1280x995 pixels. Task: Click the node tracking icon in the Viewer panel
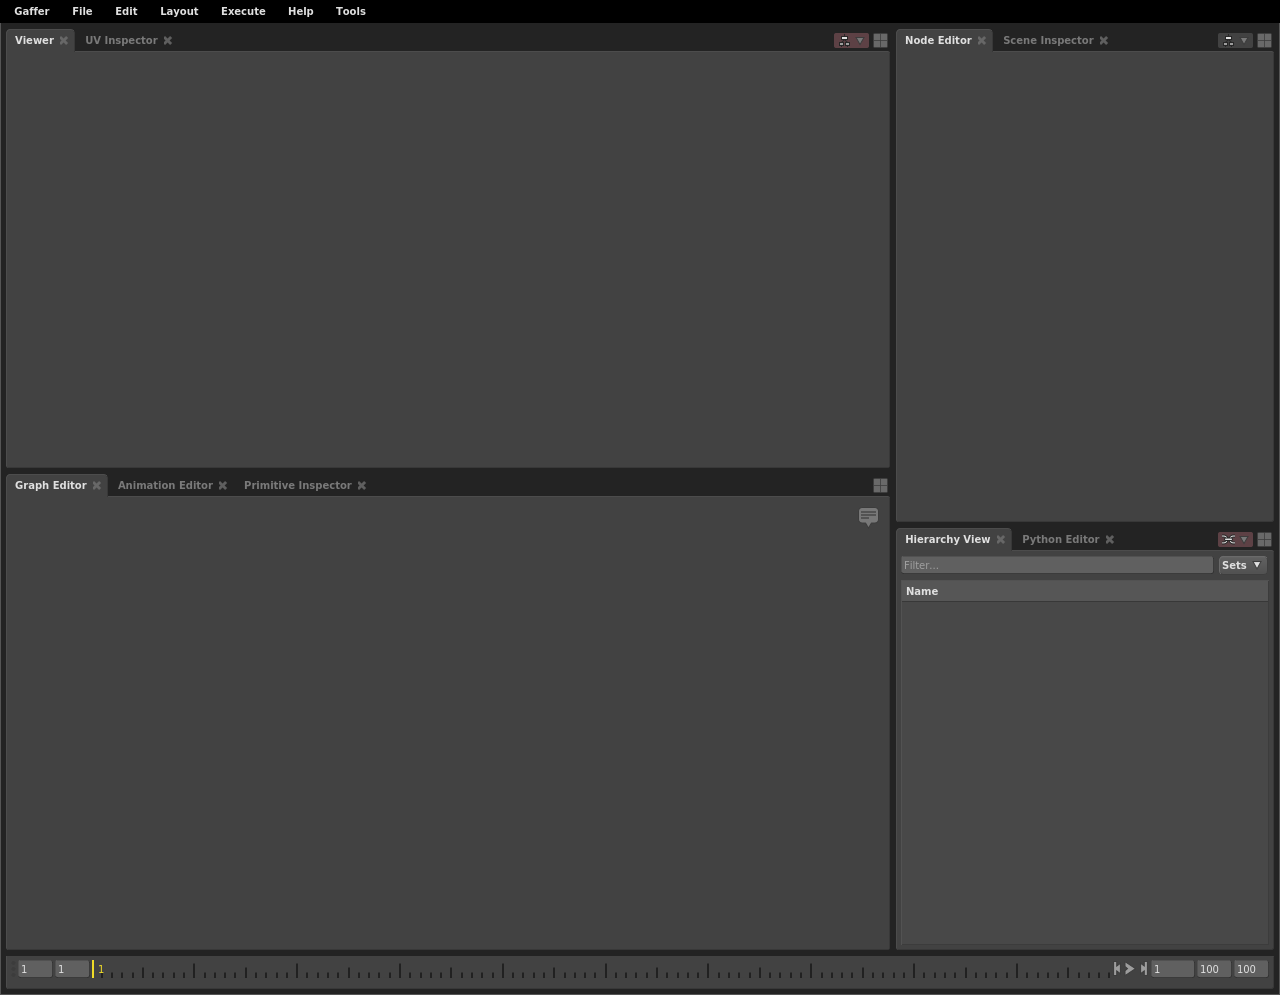pyautogui.click(x=844, y=40)
